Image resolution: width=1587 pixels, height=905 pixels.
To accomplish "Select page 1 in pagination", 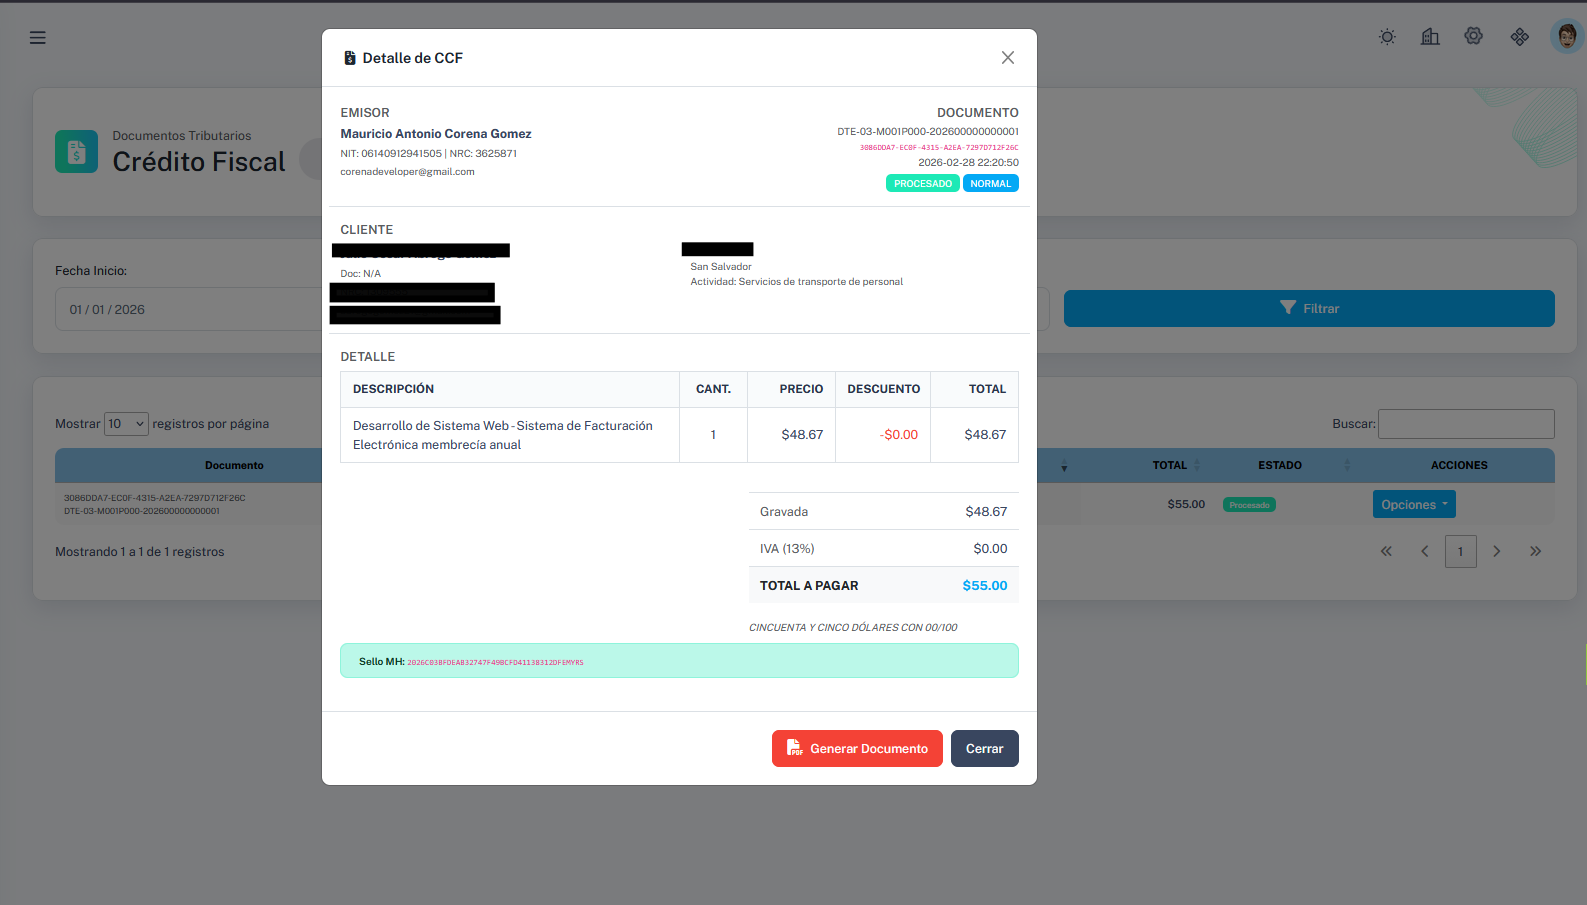I will pos(1460,551).
